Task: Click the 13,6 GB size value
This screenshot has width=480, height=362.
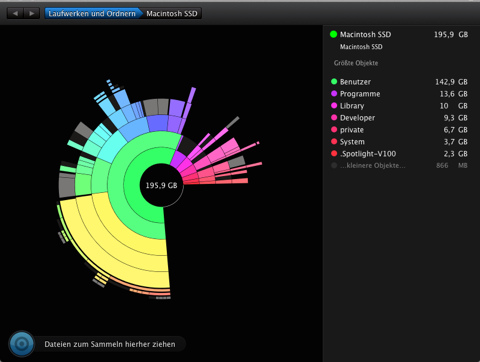Action: point(453,94)
